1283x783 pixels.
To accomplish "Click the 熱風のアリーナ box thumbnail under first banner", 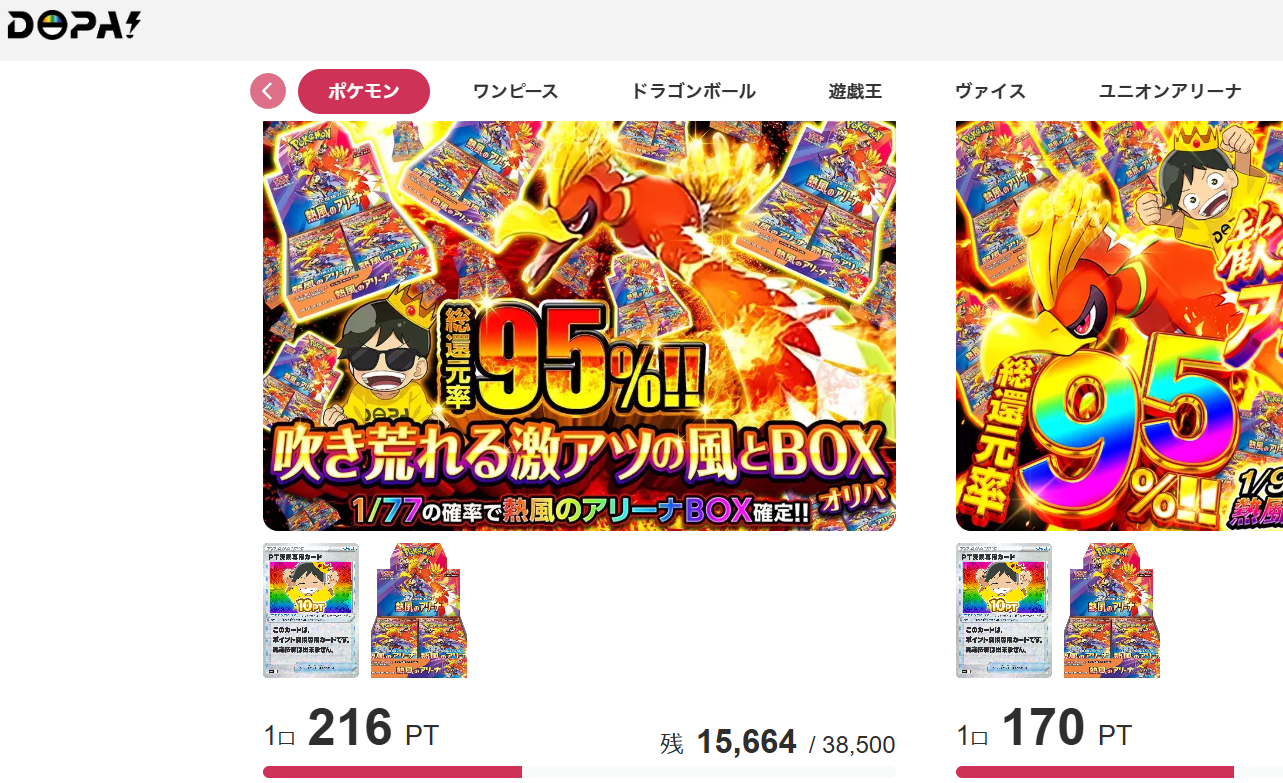I will pos(419,611).
